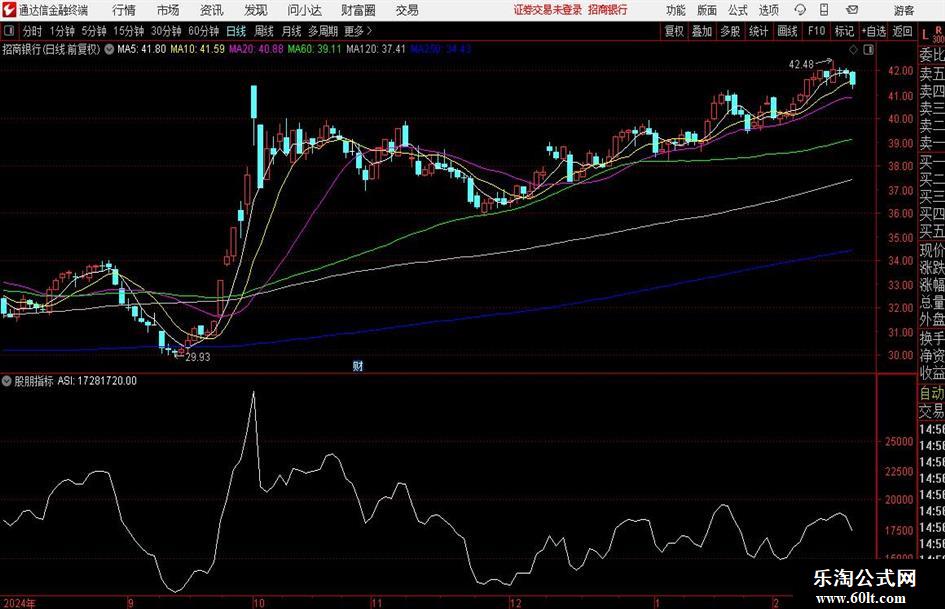
Task: Click the 画线 drawing button
Action: pyautogui.click(x=787, y=31)
